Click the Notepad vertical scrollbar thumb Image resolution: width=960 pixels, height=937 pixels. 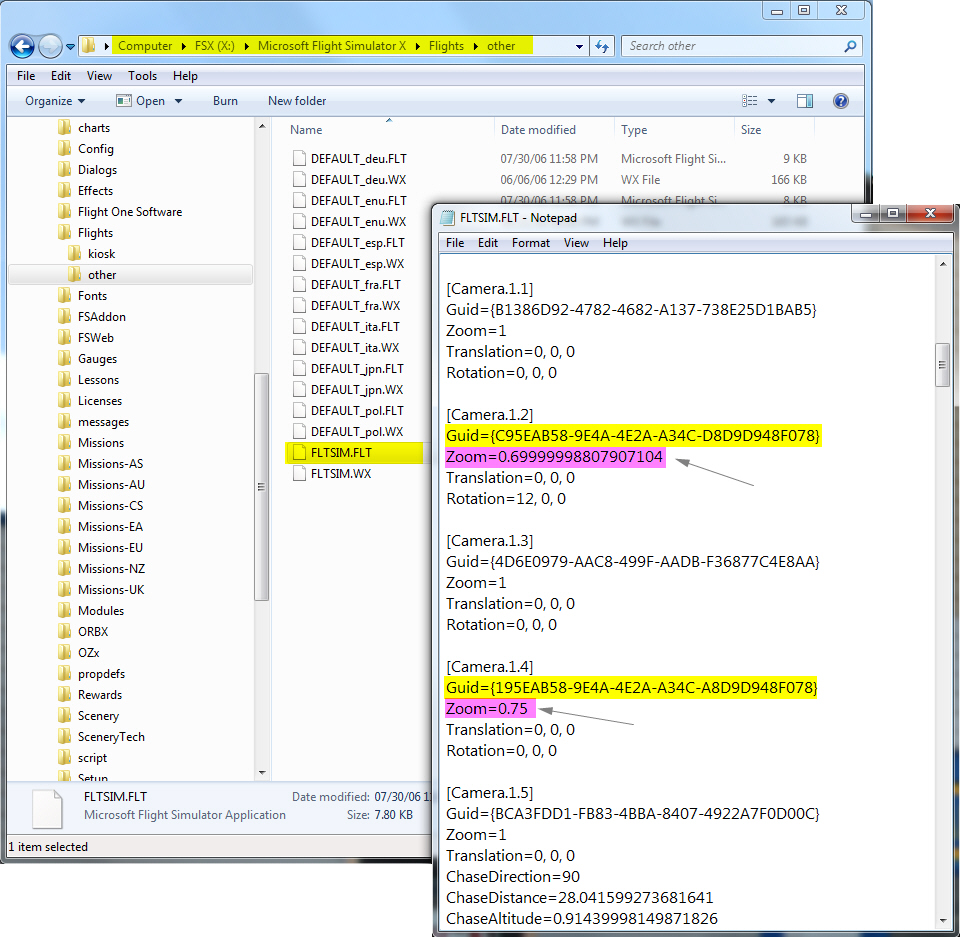click(942, 365)
